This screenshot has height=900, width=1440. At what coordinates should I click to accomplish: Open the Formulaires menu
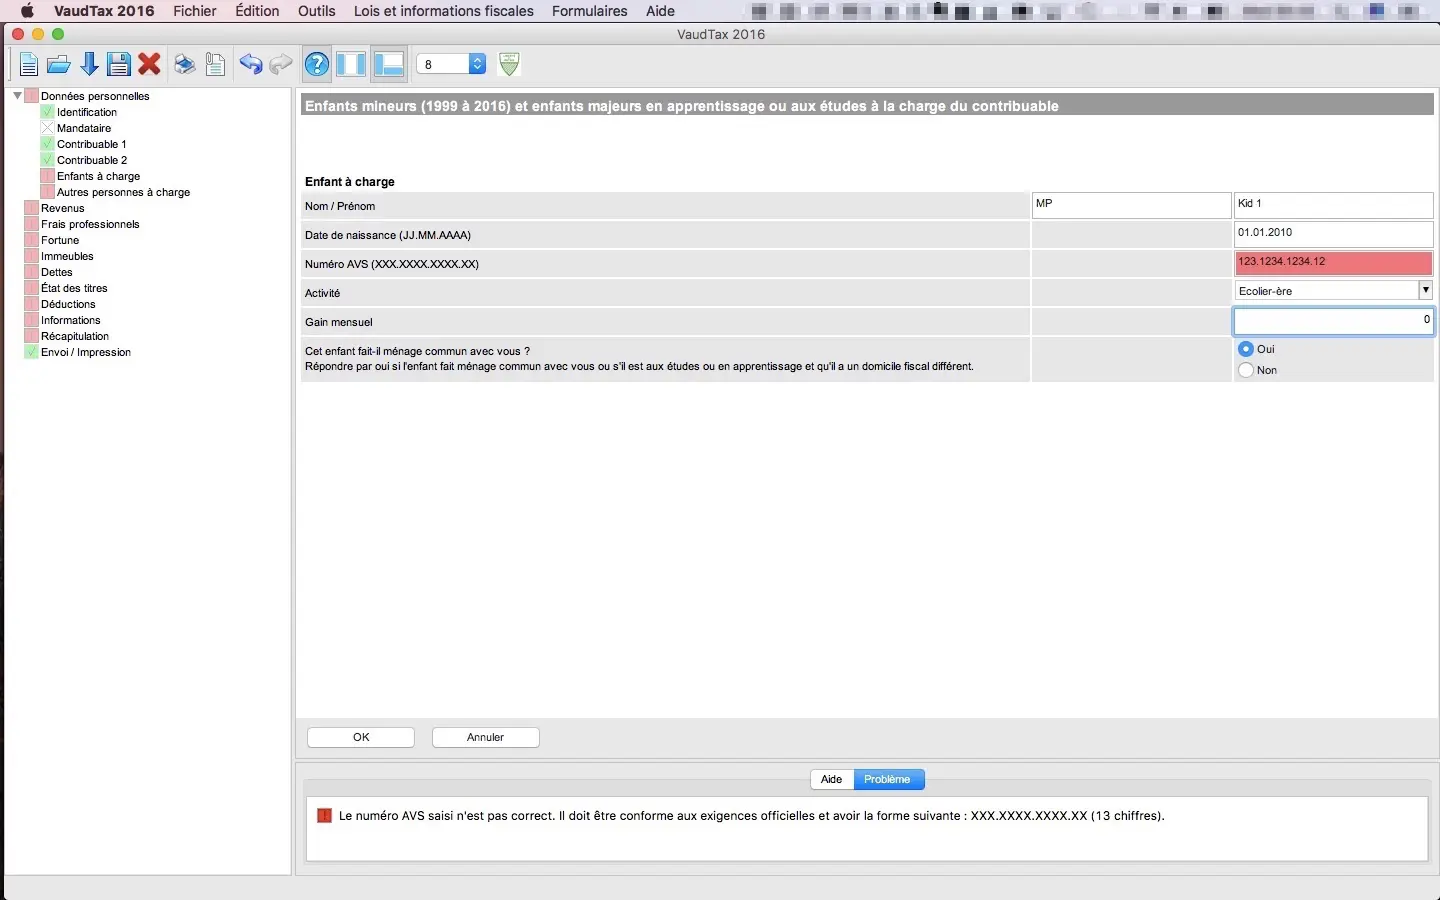590,11
